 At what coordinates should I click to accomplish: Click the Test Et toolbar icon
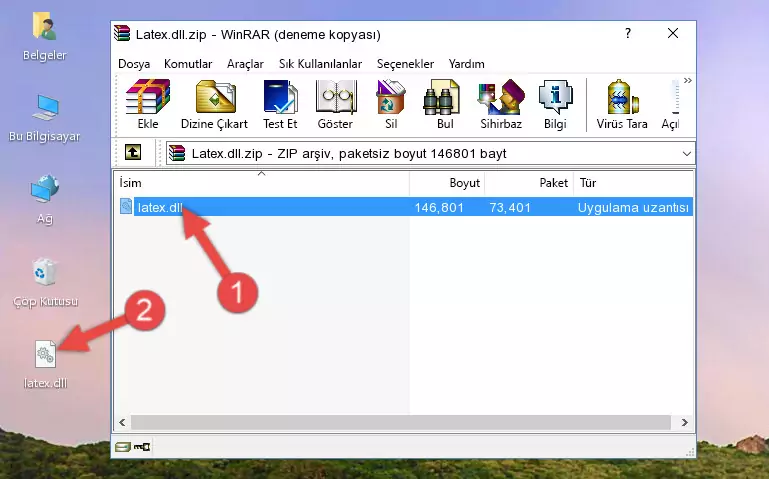click(x=280, y=97)
